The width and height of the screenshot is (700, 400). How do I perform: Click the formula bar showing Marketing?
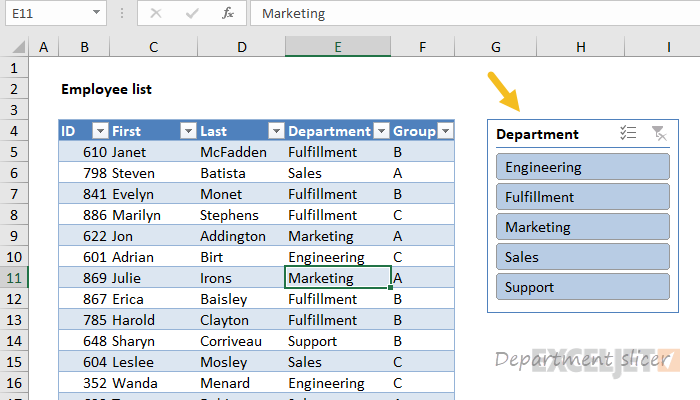click(475, 13)
